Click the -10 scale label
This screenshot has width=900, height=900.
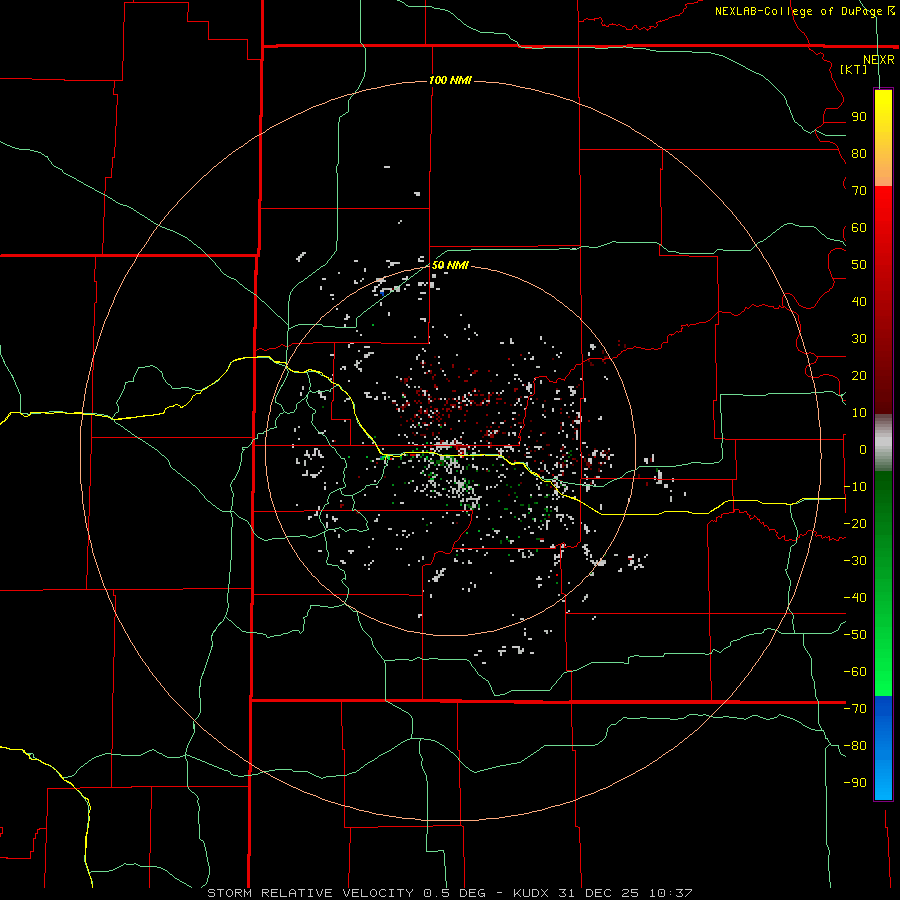(855, 487)
